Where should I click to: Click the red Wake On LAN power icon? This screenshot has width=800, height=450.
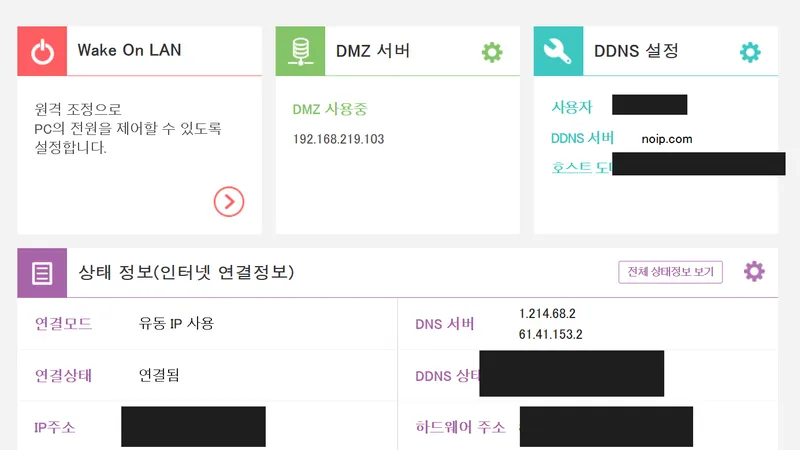(42, 52)
